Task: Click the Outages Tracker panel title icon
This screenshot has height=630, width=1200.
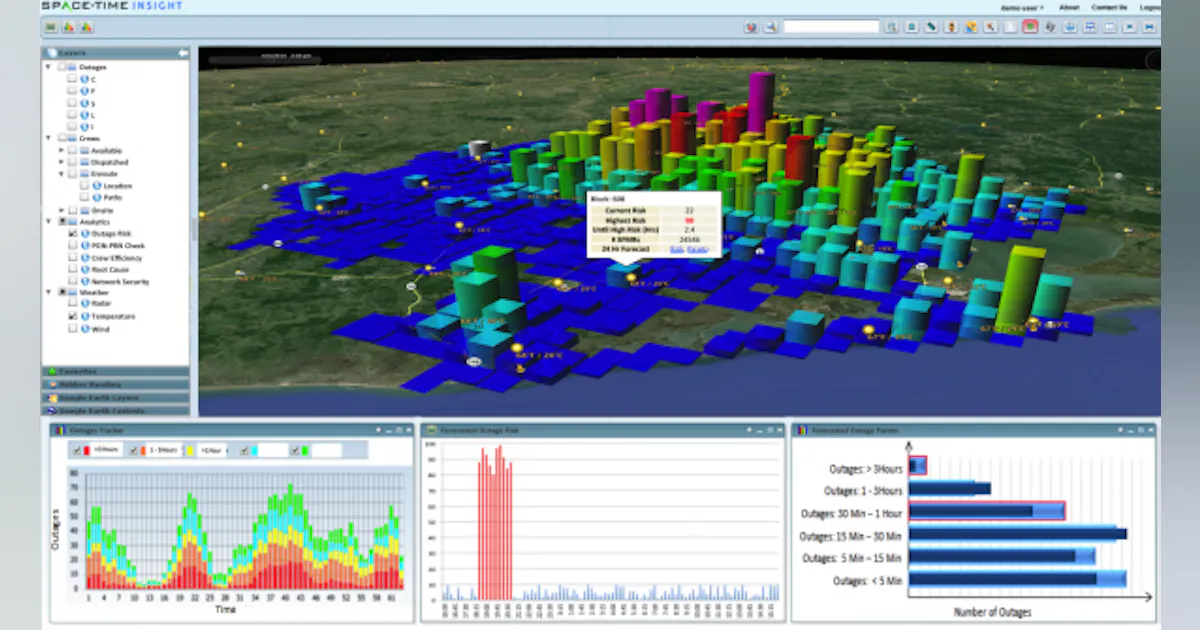Action: point(61,429)
